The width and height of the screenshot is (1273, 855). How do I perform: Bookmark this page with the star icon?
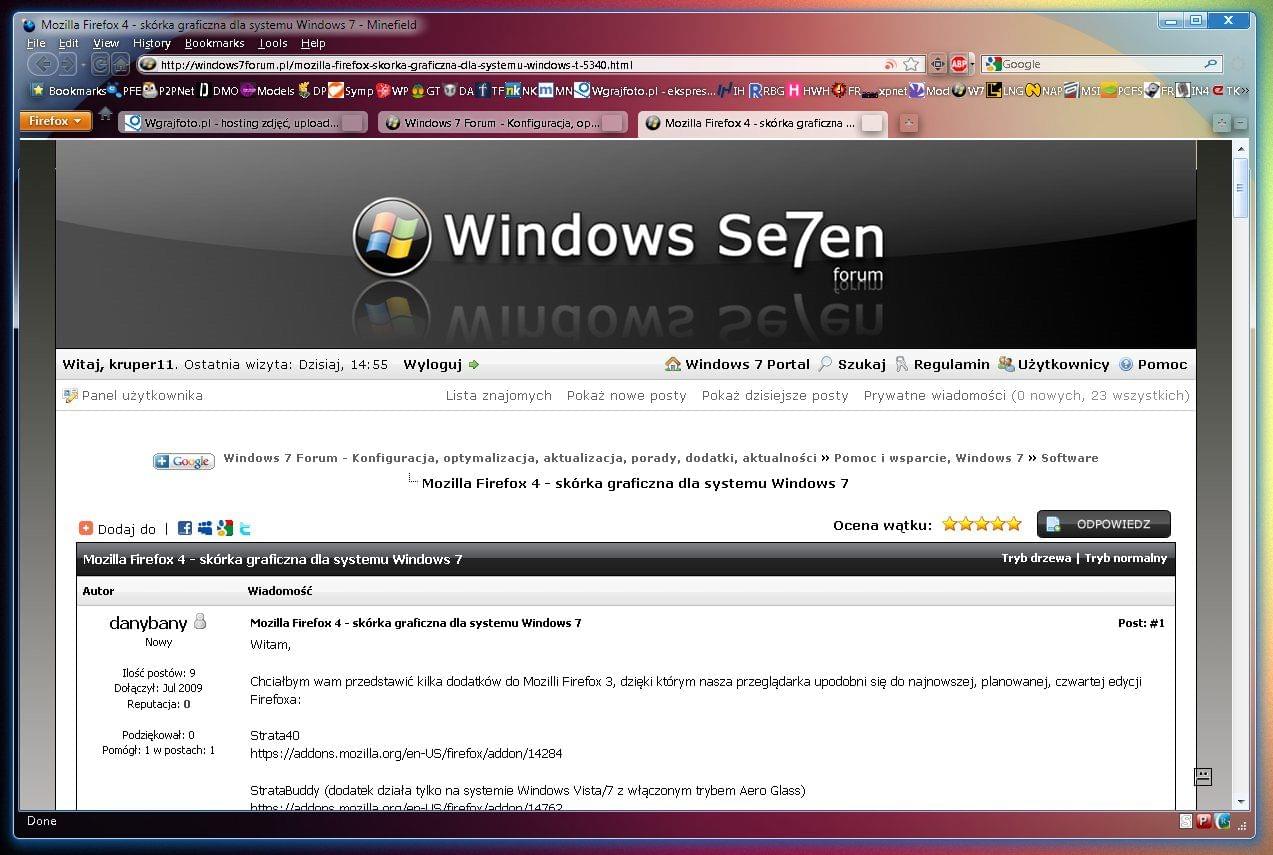click(x=911, y=64)
